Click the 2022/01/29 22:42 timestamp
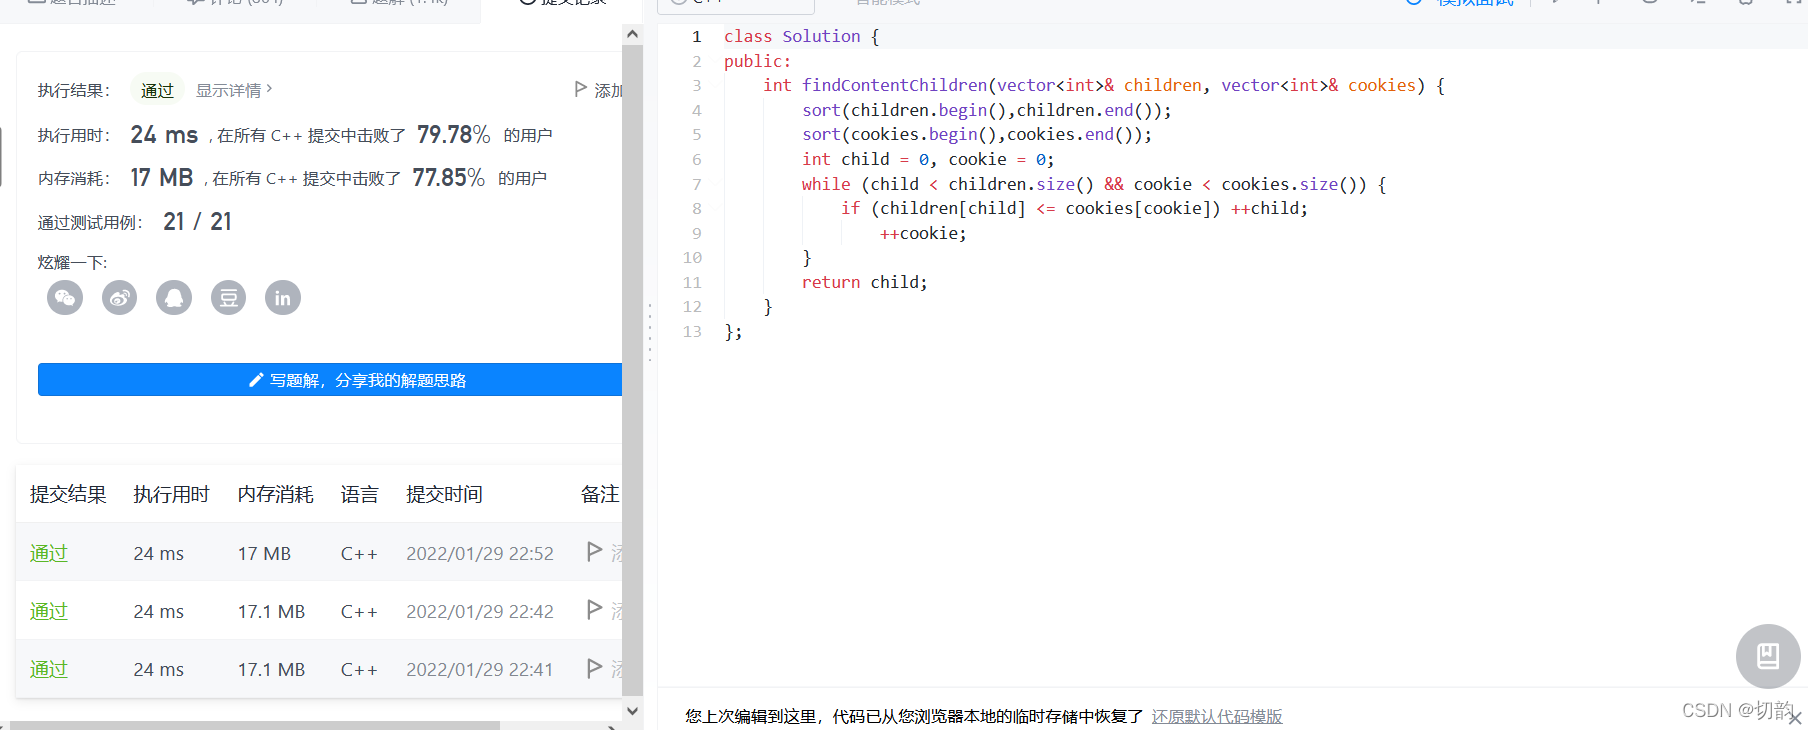Image resolution: width=1808 pixels, height=730 pixels. point(480,611)
